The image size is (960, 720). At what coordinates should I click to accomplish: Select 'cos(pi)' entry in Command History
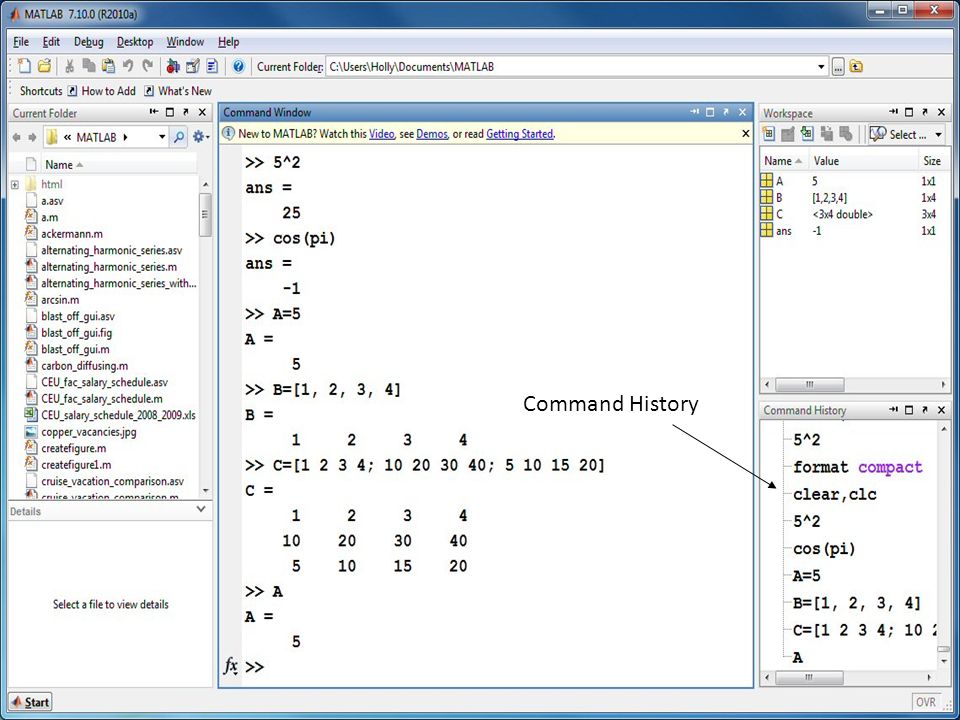pyautogui.click(x=823, y=549)
